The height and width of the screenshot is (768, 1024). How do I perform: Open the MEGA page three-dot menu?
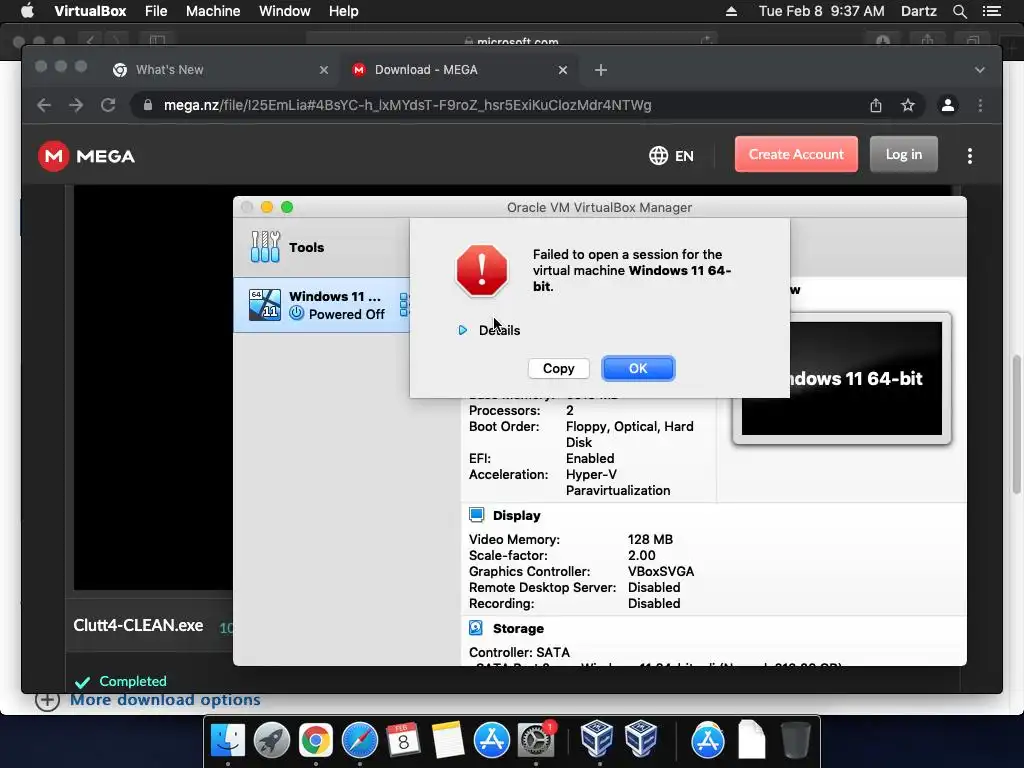pos(970,155)
